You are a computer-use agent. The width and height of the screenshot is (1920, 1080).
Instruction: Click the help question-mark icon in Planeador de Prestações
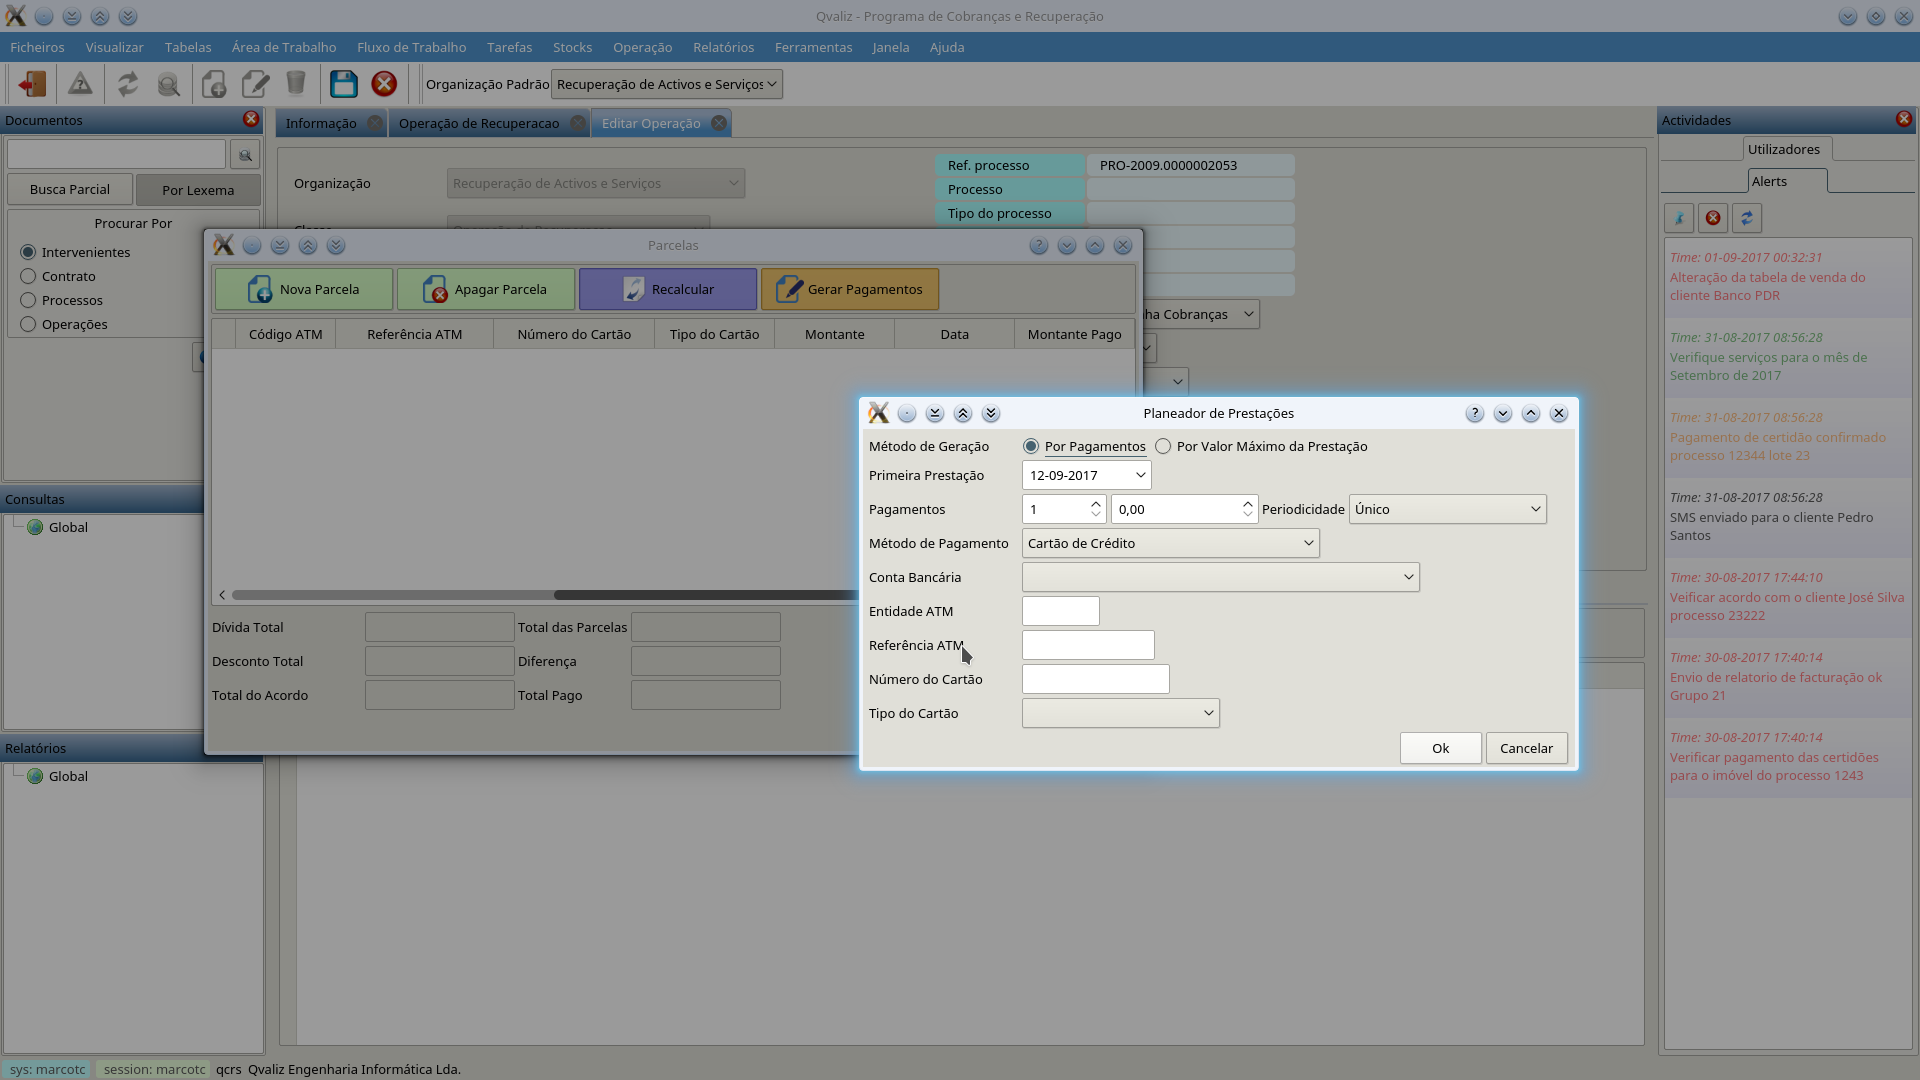1474,414
